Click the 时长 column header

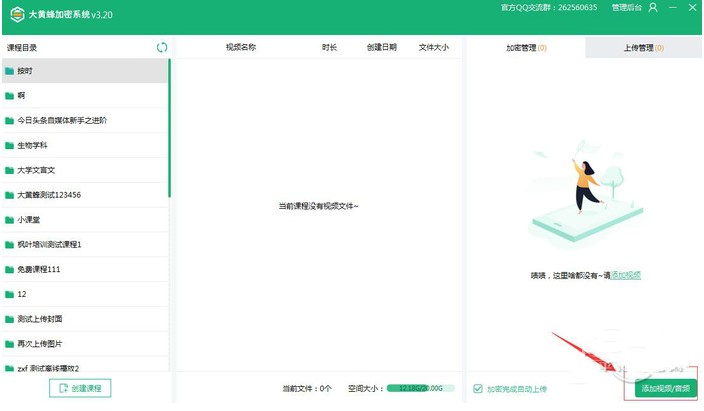[x=329, y=47]
